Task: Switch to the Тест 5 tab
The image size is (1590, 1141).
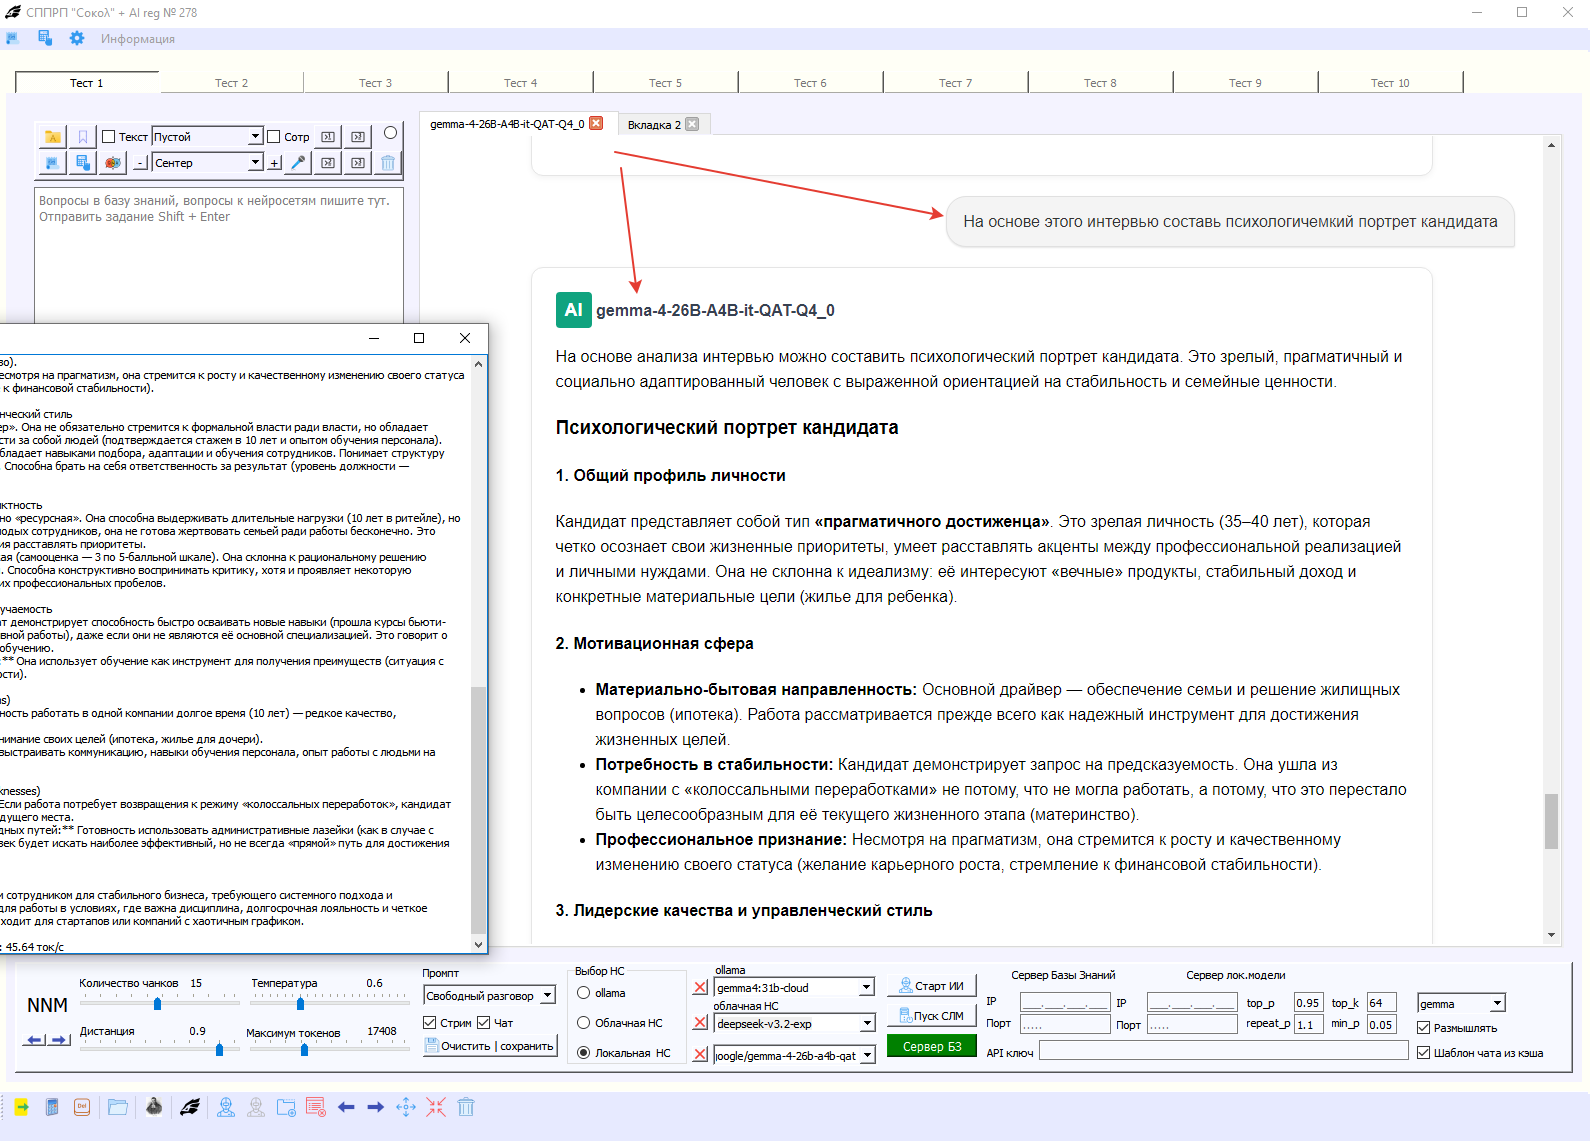Action: click(x=665, y=83)
